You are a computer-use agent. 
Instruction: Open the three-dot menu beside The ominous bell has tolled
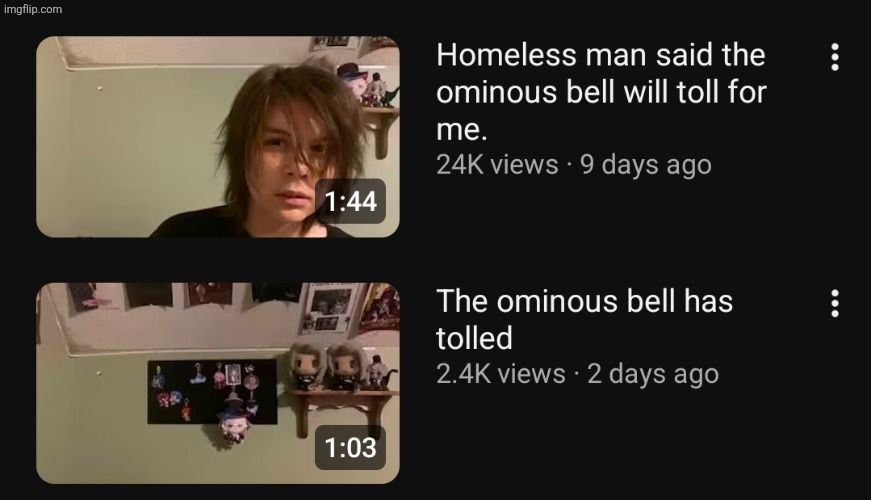[834, 303]
